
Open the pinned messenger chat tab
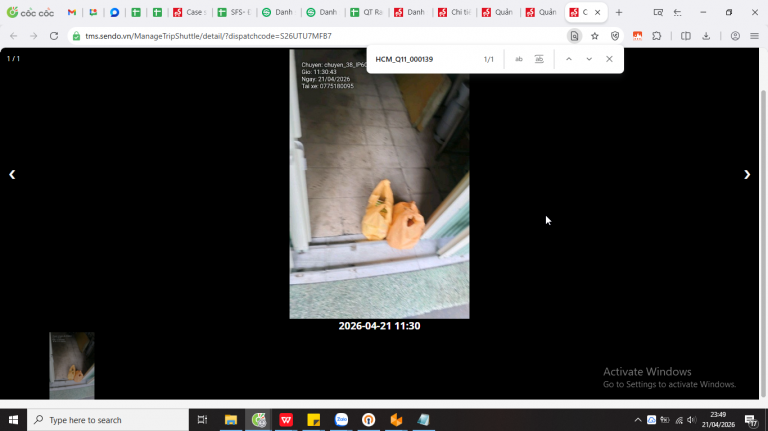pyautogui.click(x=115, y=12)
